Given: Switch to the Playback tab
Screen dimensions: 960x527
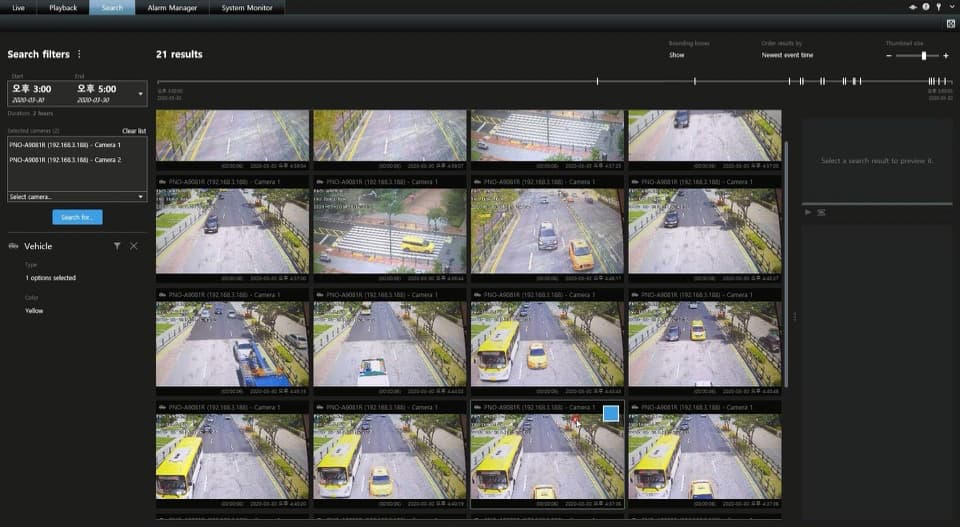Looking at the screenshot, I should pos(63,7).
